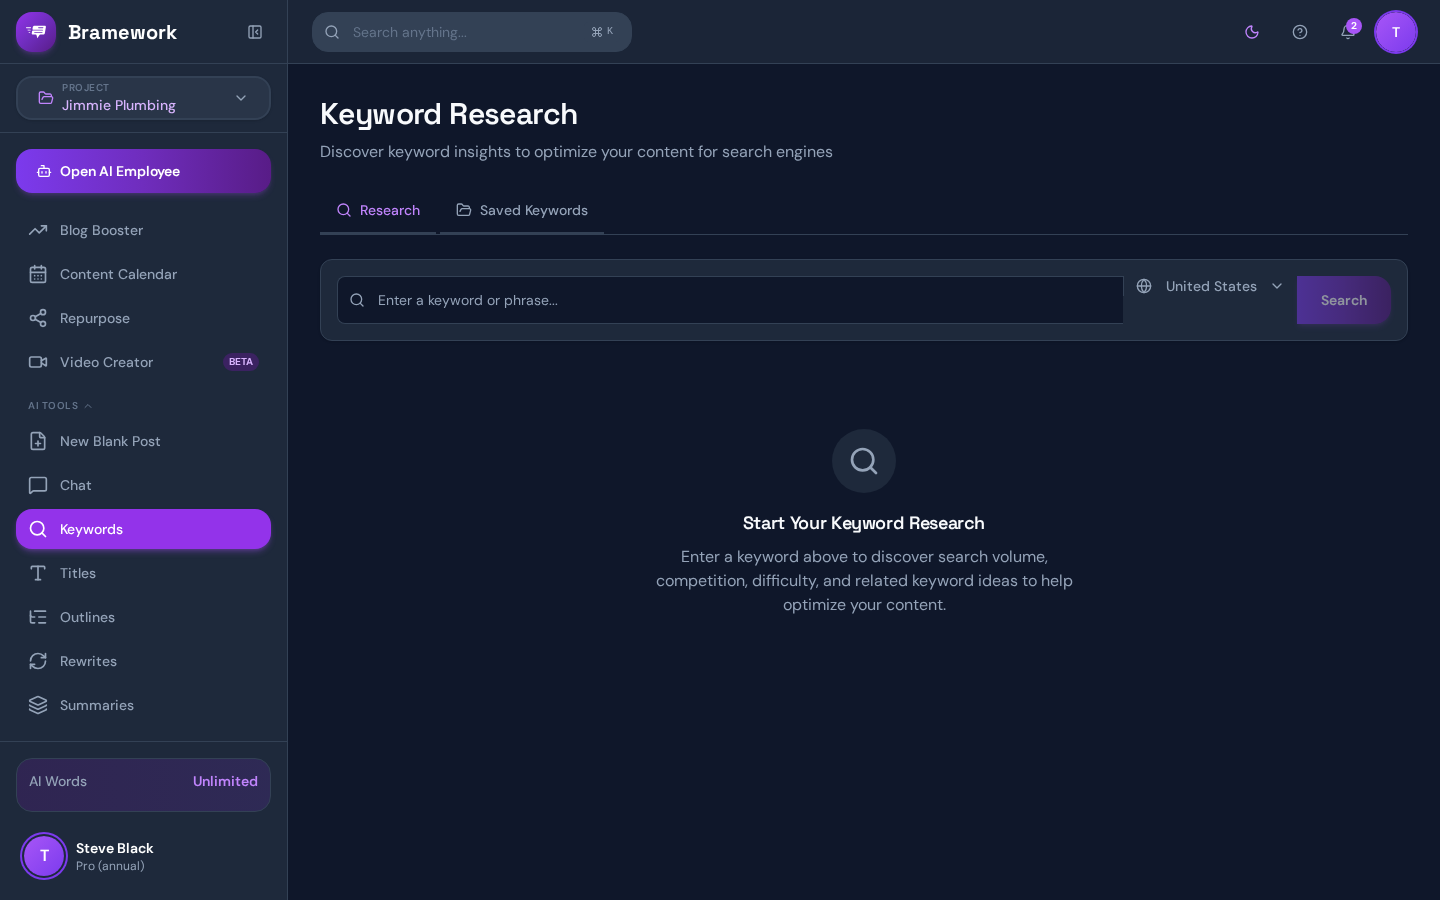Screen dimensions: 1440x900
Task: Click the Repurpose share icon
Action: coord(38,318)
